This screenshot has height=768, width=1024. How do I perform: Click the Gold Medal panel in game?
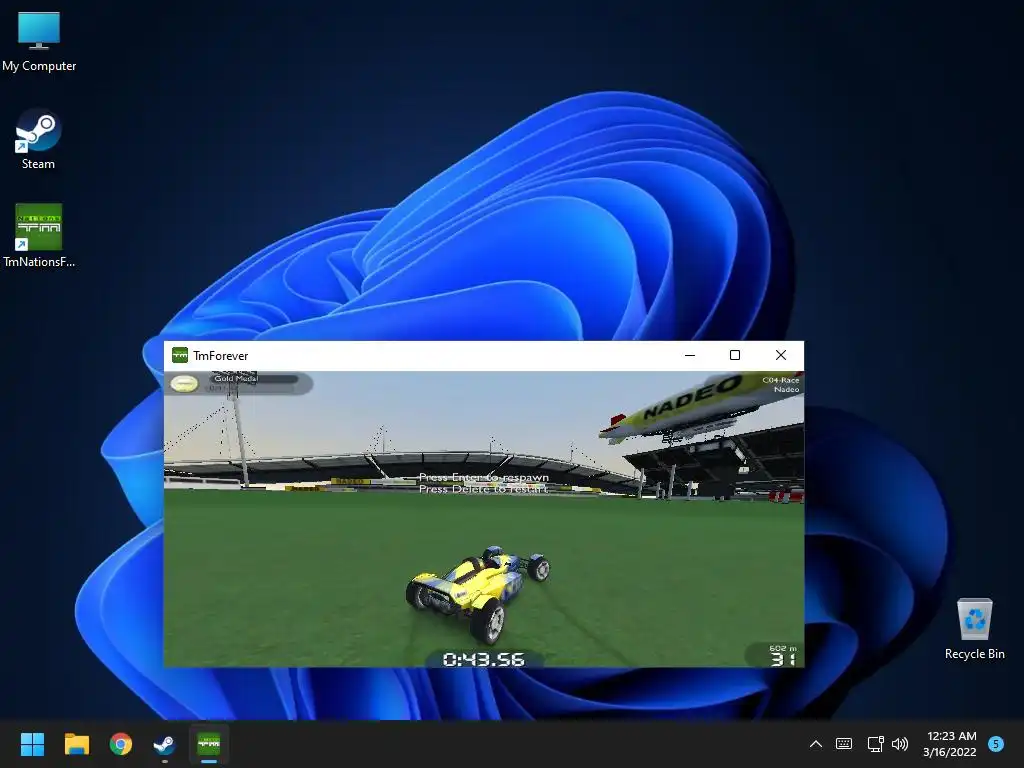click(x=239, y=383)
